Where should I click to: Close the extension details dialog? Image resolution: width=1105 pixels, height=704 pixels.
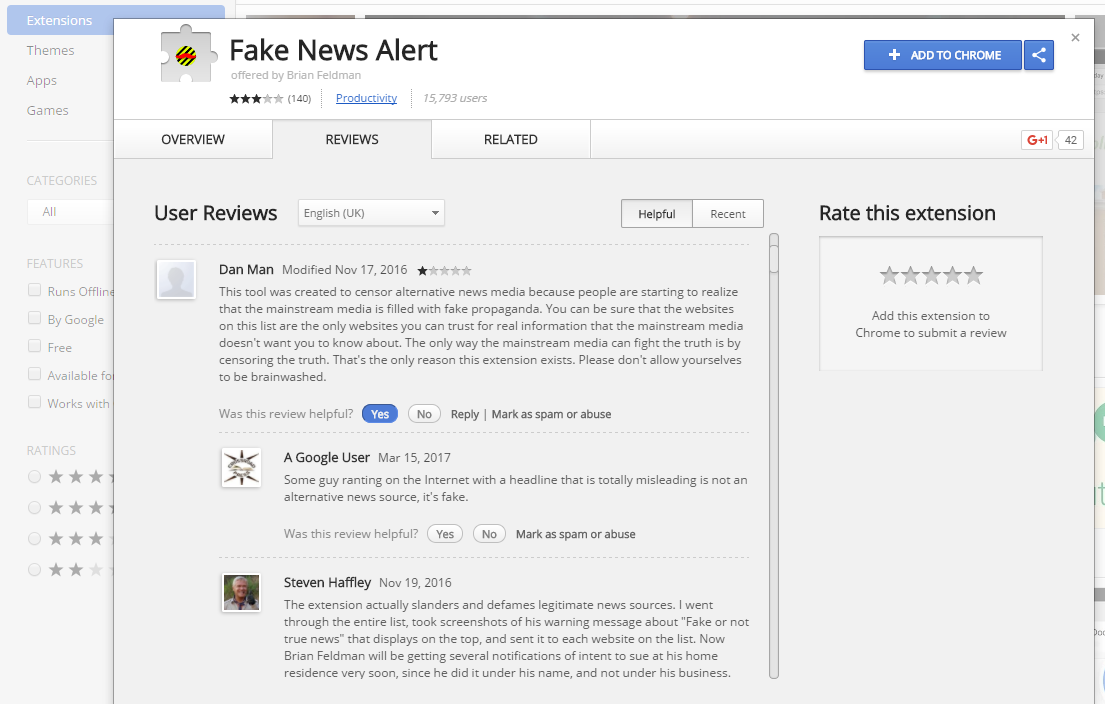pyautogui.click(x=1075, y=38)
